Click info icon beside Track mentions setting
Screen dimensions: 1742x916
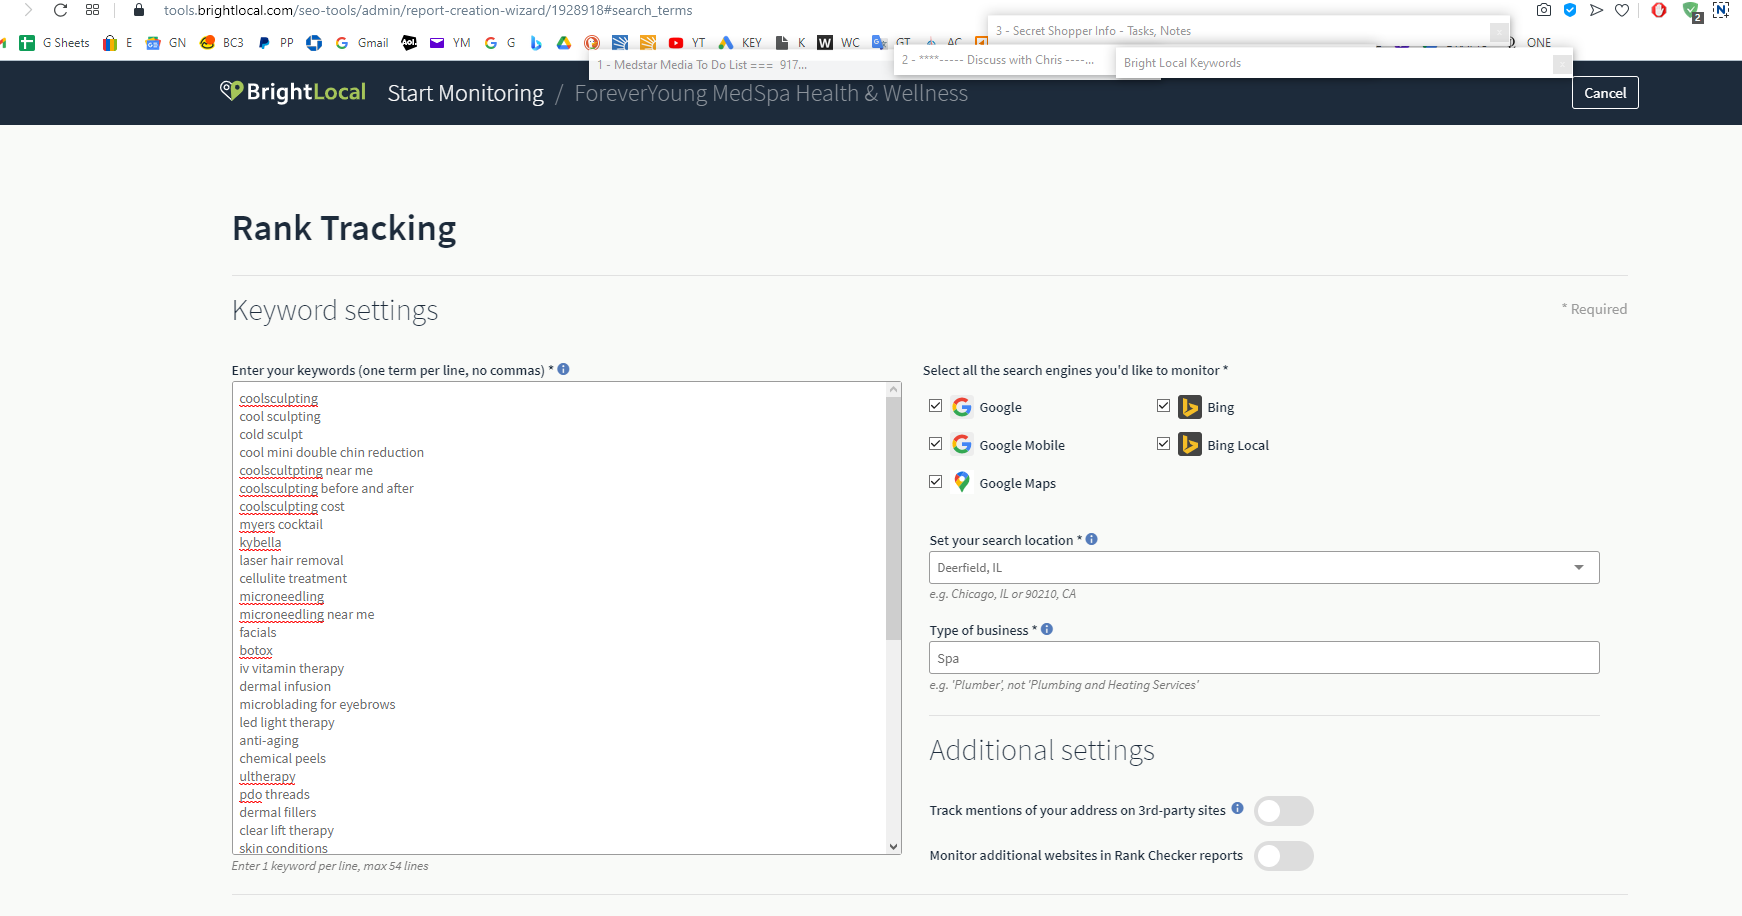click(x=1237, y=808)
